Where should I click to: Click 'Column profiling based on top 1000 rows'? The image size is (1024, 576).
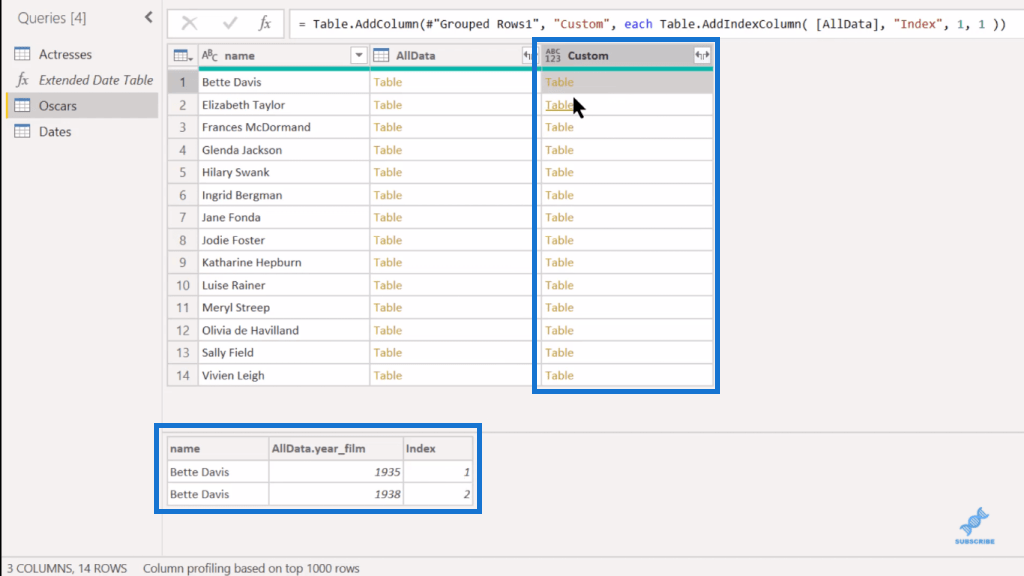251,568
